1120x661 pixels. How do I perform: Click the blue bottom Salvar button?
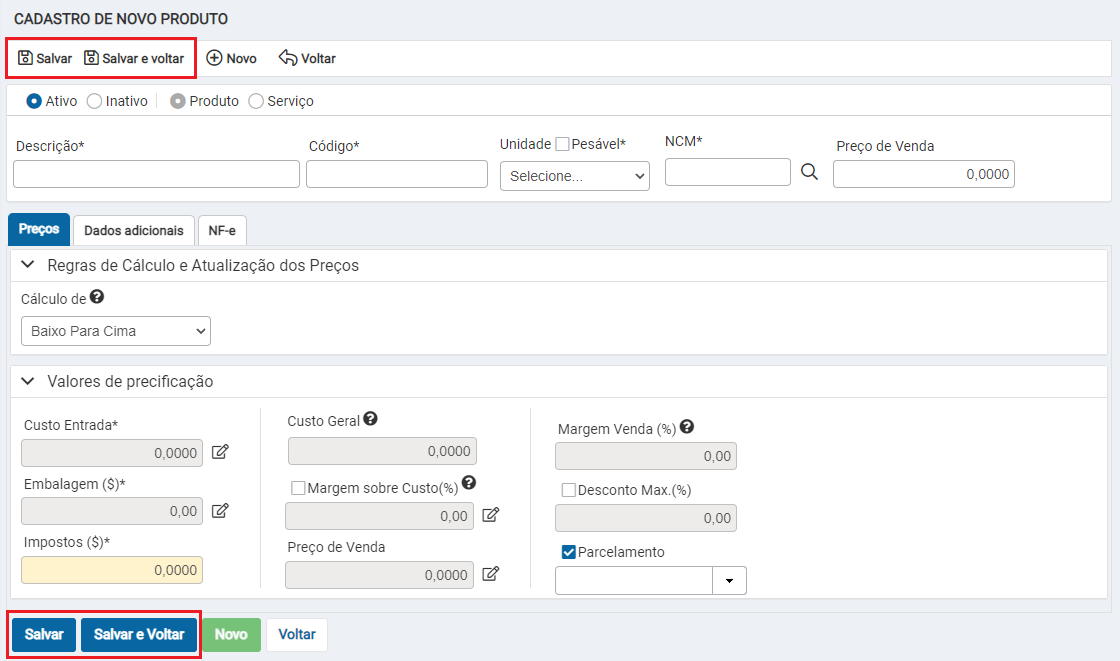44,635
